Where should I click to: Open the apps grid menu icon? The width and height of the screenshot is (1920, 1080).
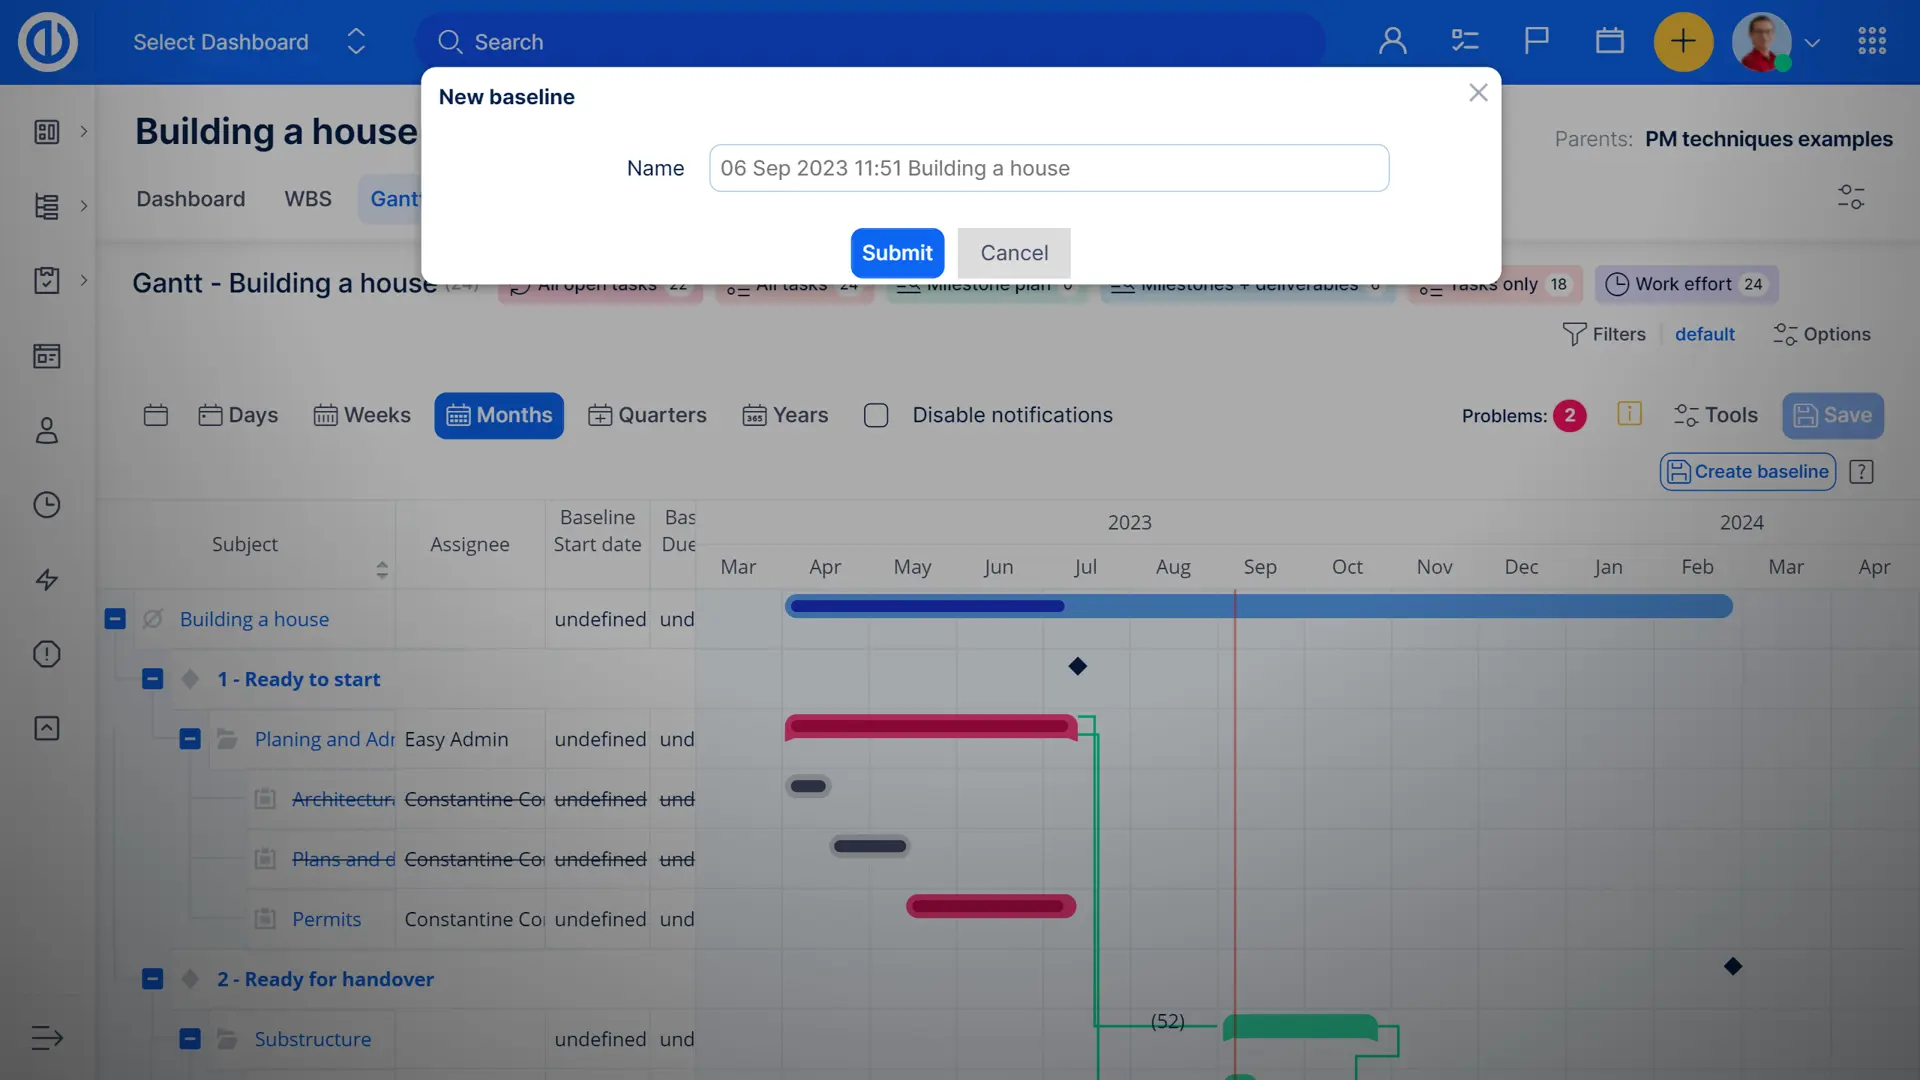pos(1871,41)
